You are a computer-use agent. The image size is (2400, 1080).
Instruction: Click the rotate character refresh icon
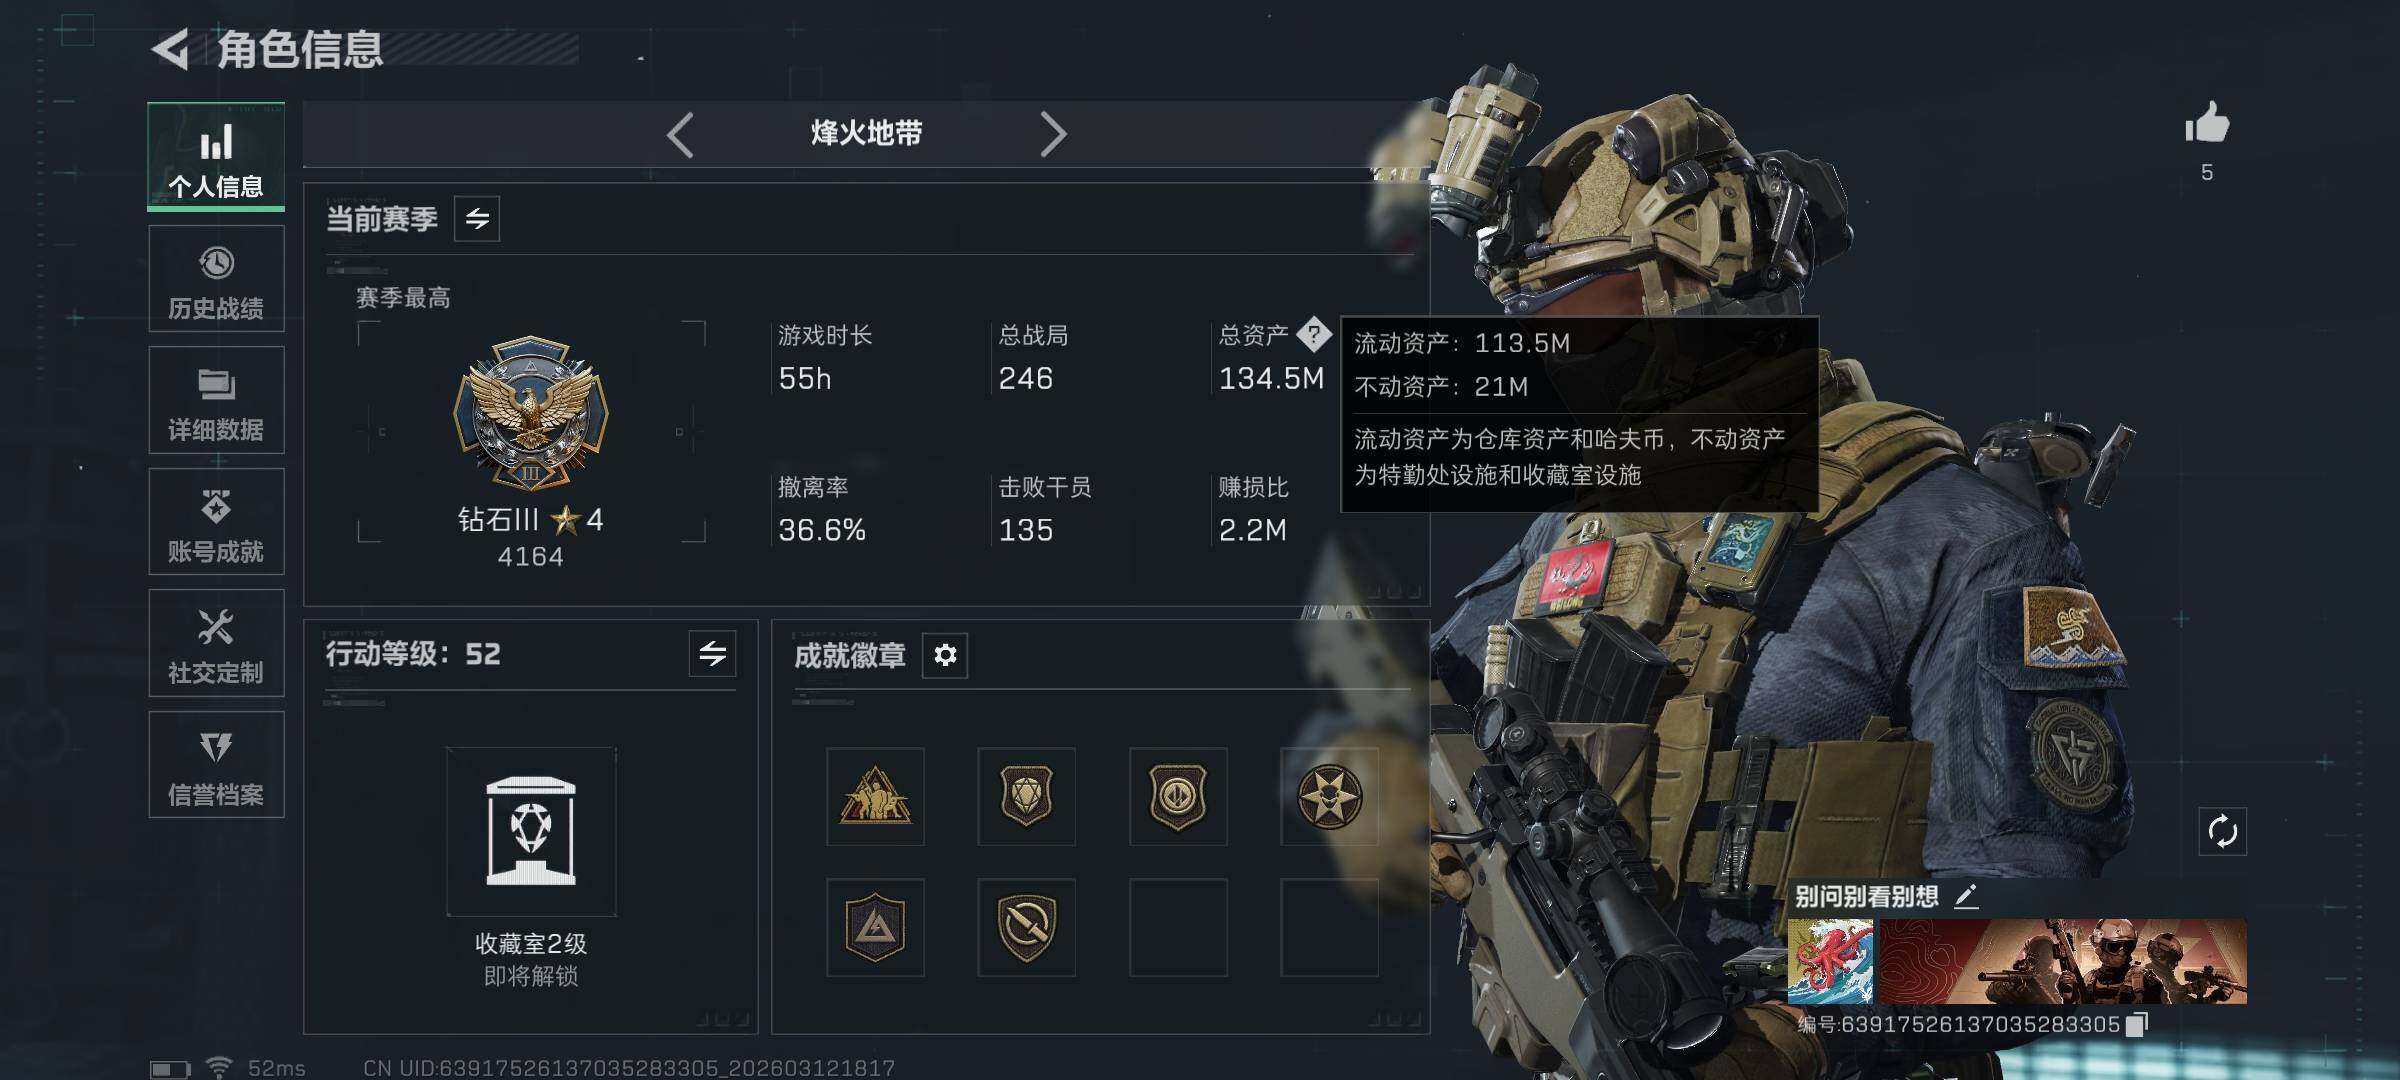[2222, 831]
